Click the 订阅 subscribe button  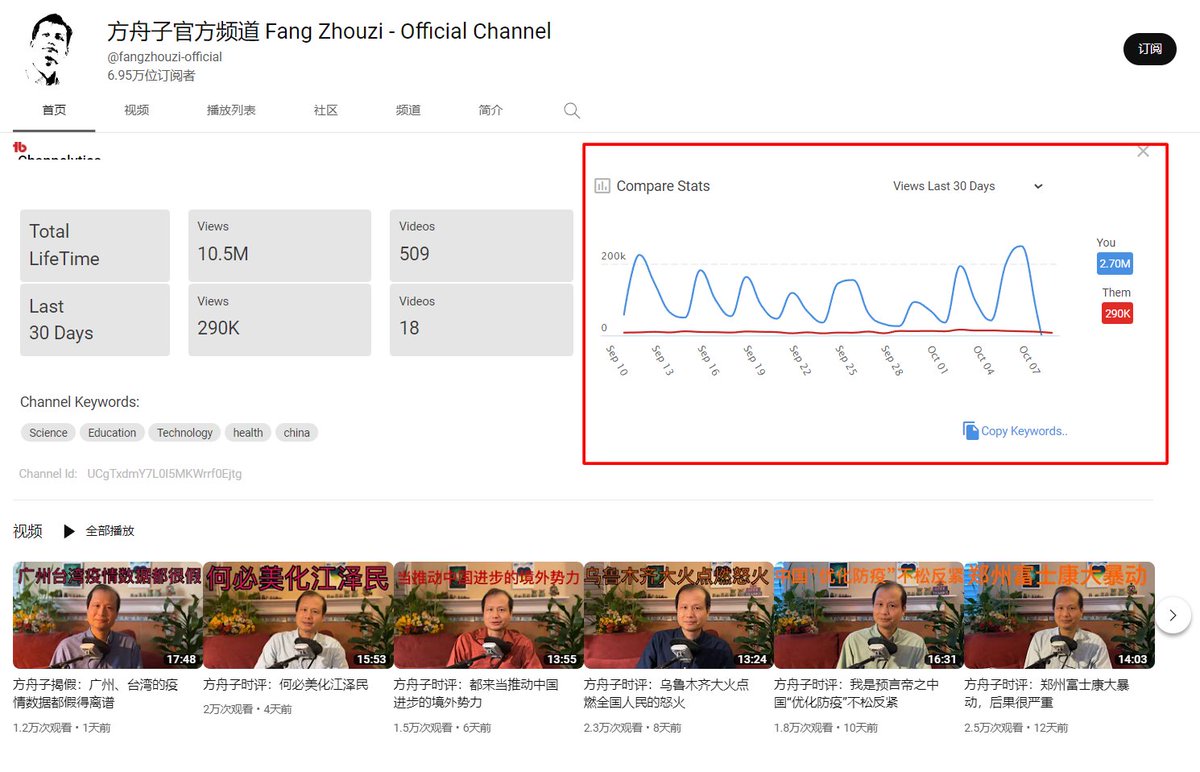pos(1150,48)
